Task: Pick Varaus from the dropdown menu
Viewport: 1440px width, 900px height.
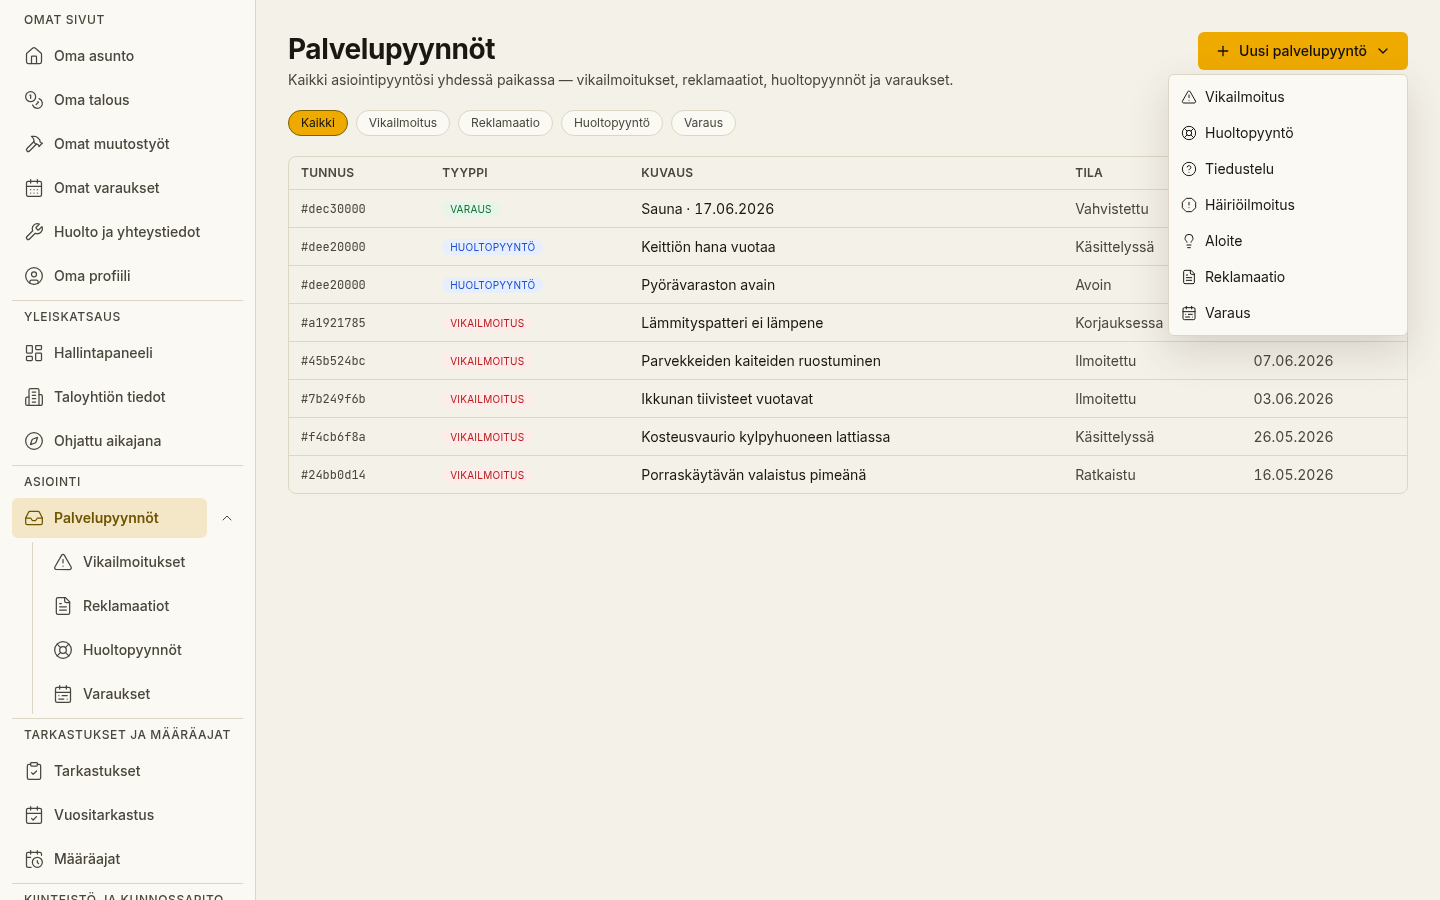Action: tap(1288, 313)
